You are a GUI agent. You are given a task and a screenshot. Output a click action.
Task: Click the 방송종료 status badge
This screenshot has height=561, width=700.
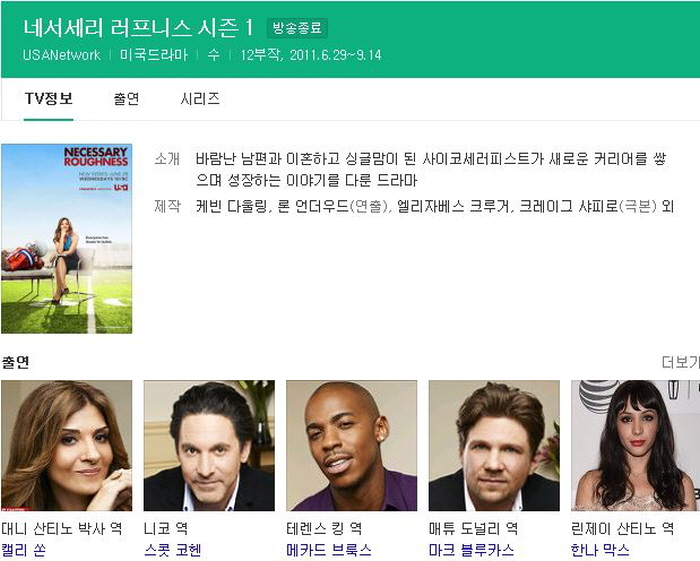point(297,28)
